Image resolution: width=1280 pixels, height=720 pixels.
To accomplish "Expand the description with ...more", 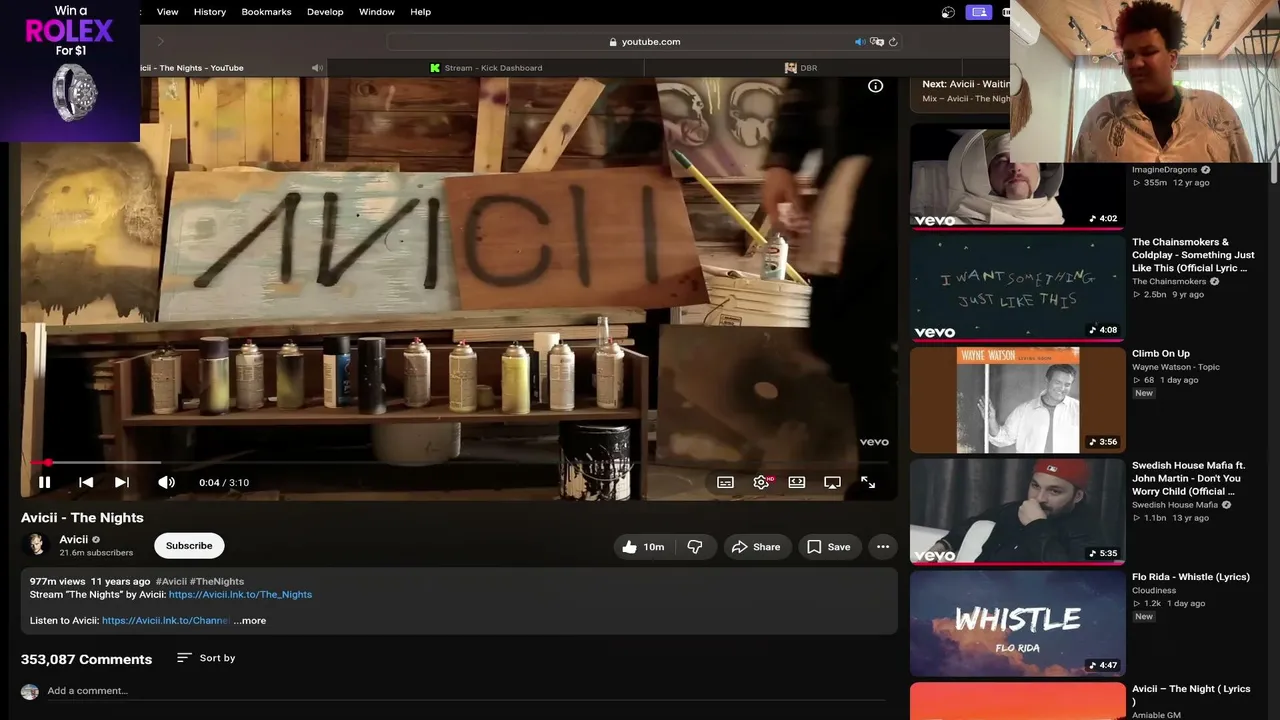I will [x=250, y=620].
